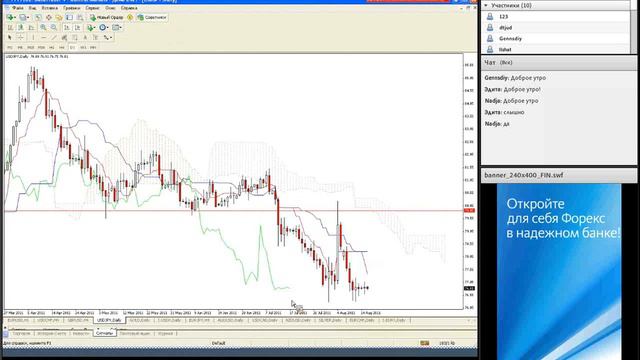Switch timeframe to W1

(83, 47)
